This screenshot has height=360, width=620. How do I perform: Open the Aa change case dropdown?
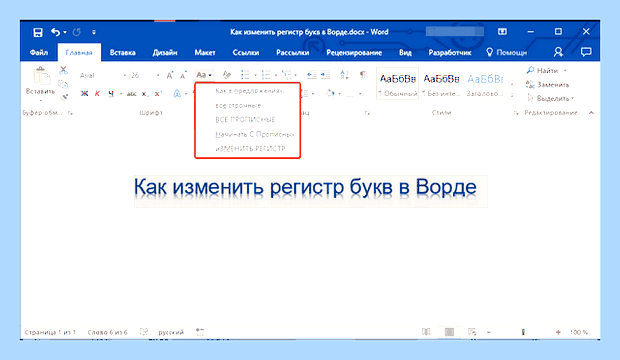[204, 75]
